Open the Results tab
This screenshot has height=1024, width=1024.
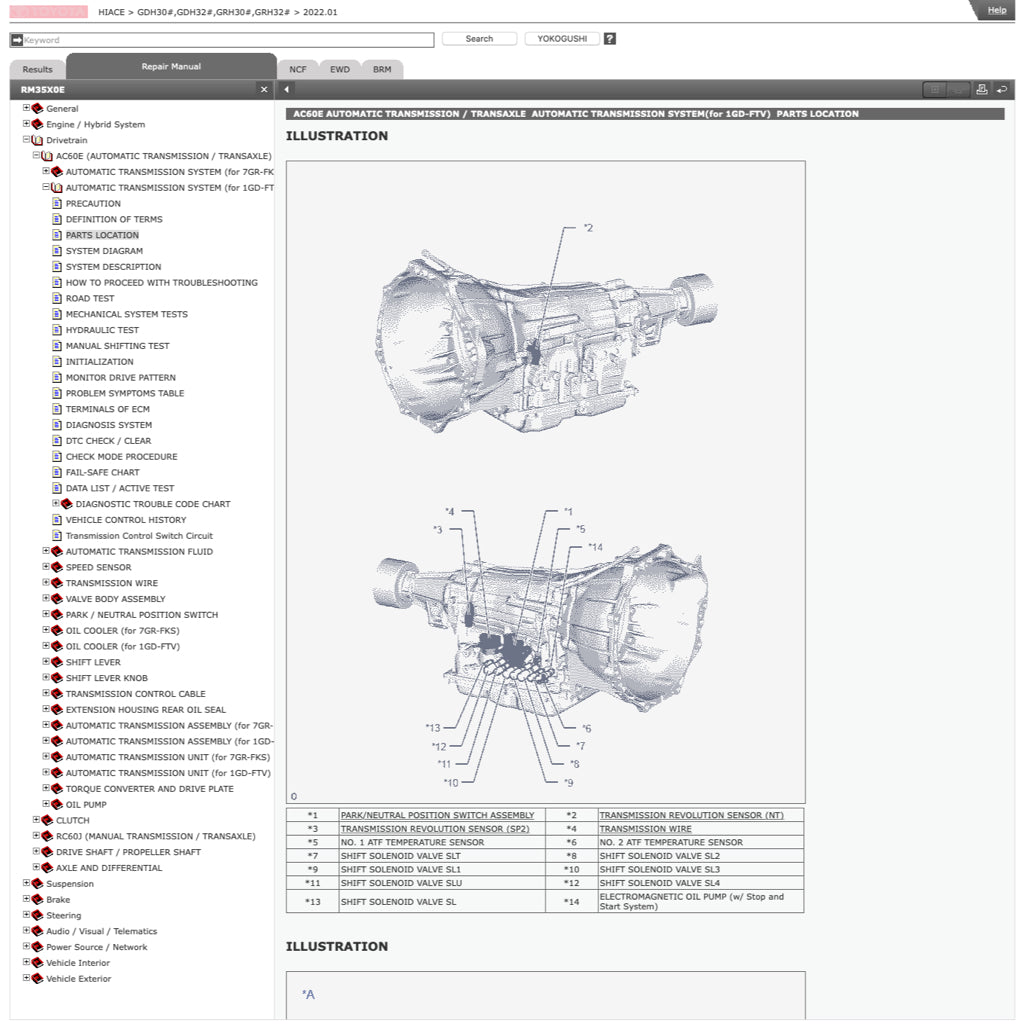(x=36, y=68)
